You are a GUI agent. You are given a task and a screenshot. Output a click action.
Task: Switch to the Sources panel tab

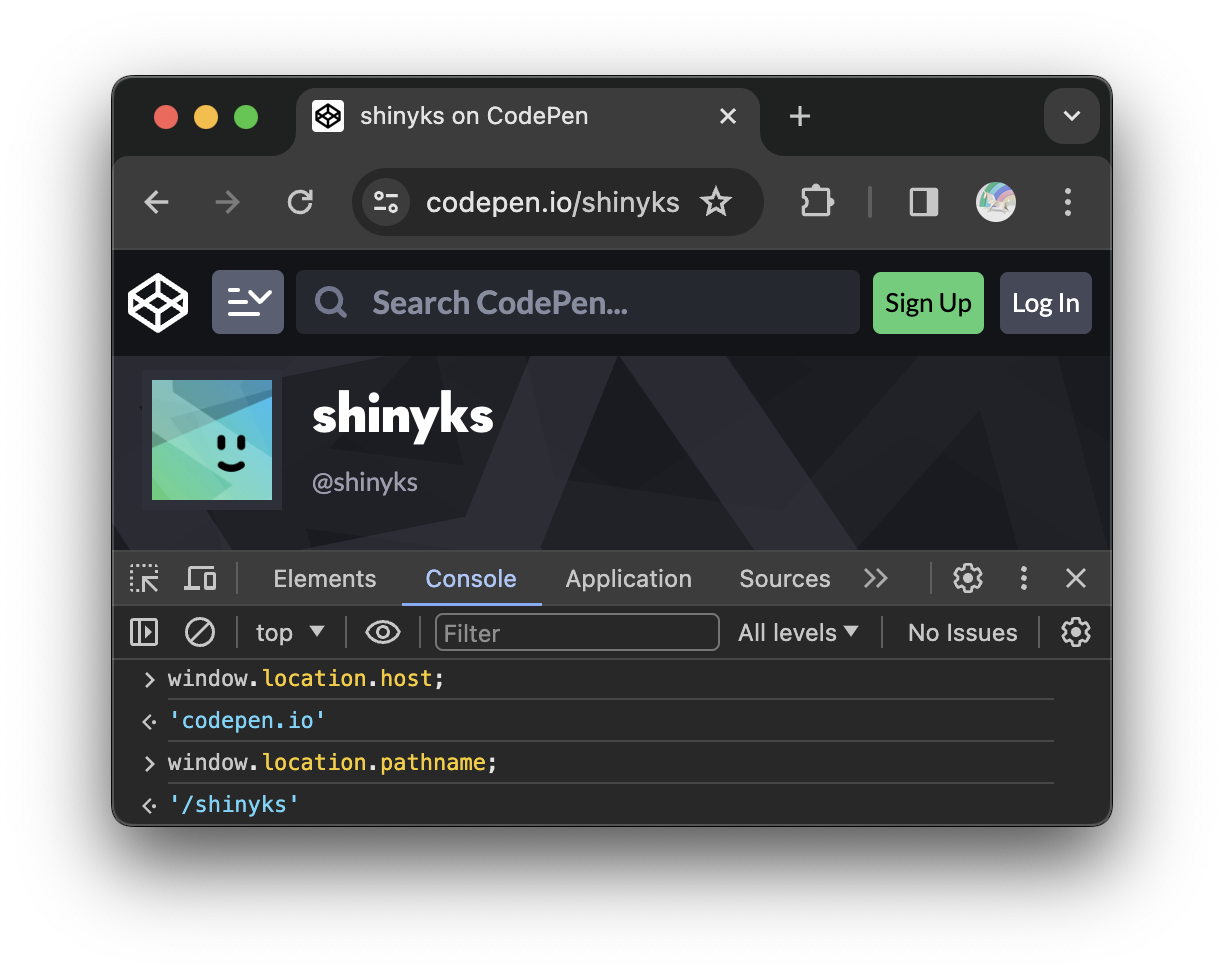click(785, 579)
